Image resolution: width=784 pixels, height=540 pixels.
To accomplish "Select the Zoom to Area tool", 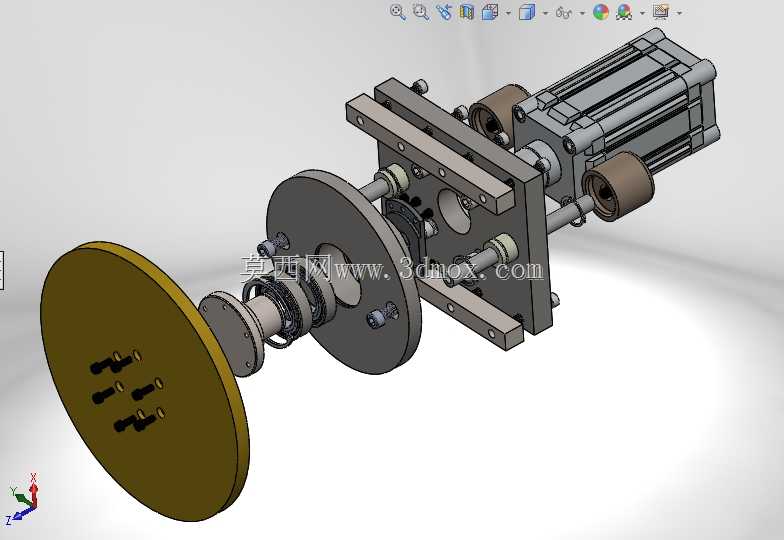I will click(x=421, y=12).
